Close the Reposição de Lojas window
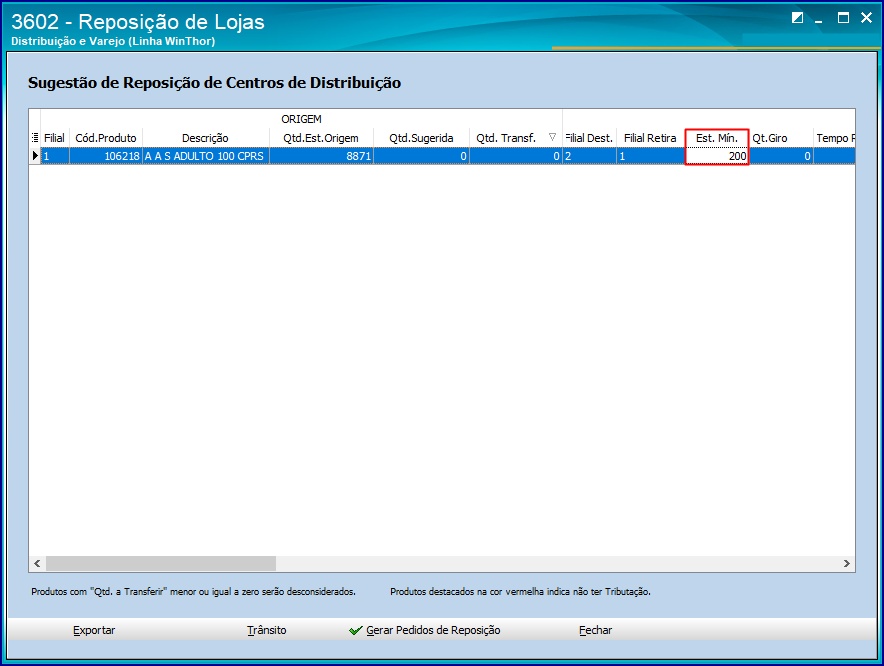Screen dimensions: 884x666 pos(867,17)
